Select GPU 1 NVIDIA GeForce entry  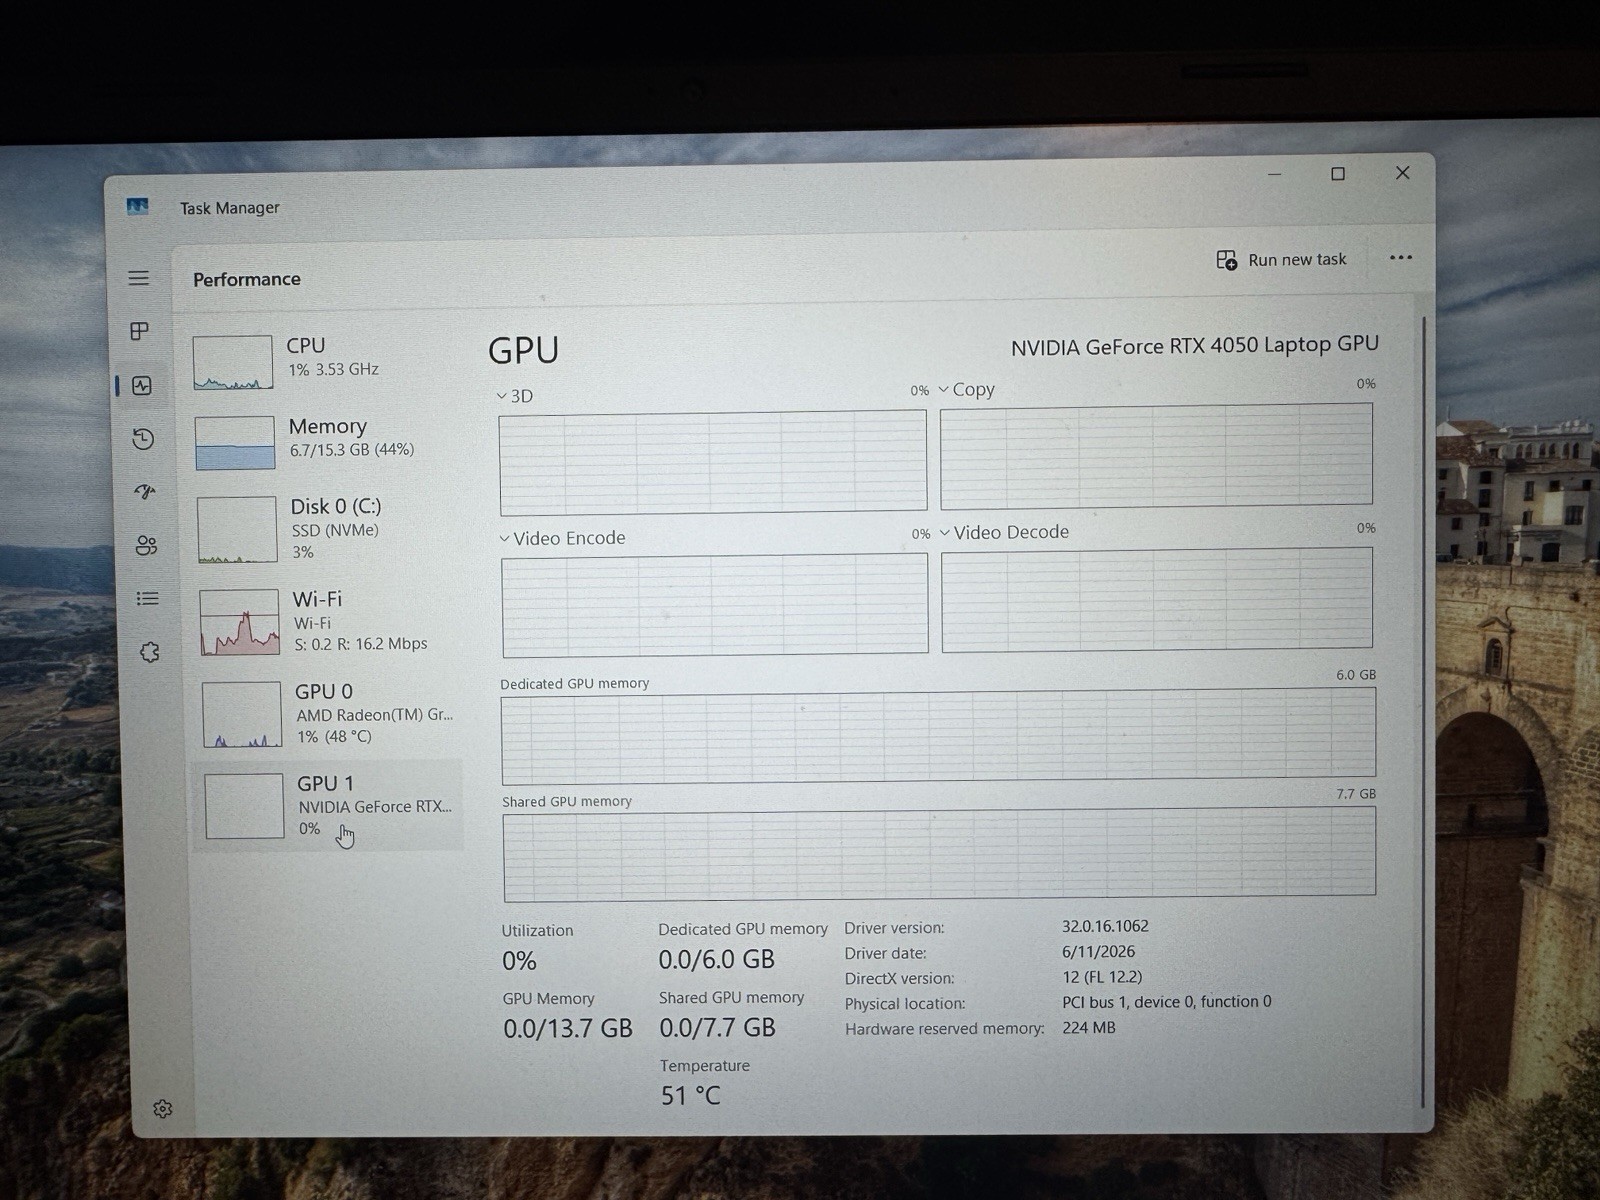click(329, 805)
